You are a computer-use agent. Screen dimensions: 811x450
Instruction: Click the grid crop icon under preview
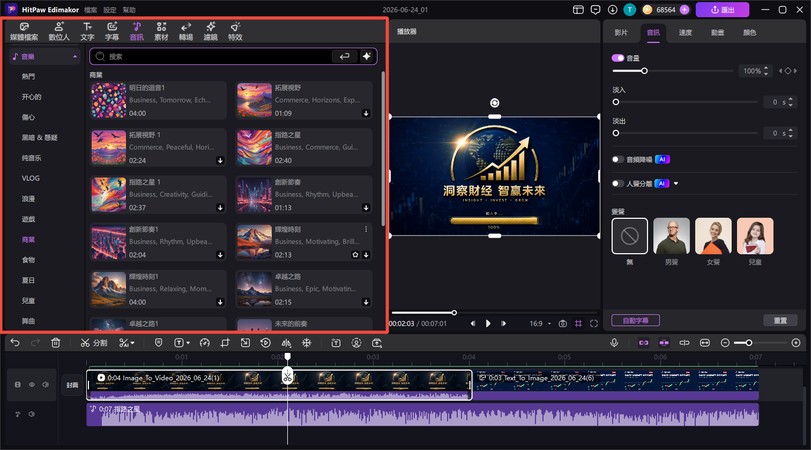[x=578, y=323]
